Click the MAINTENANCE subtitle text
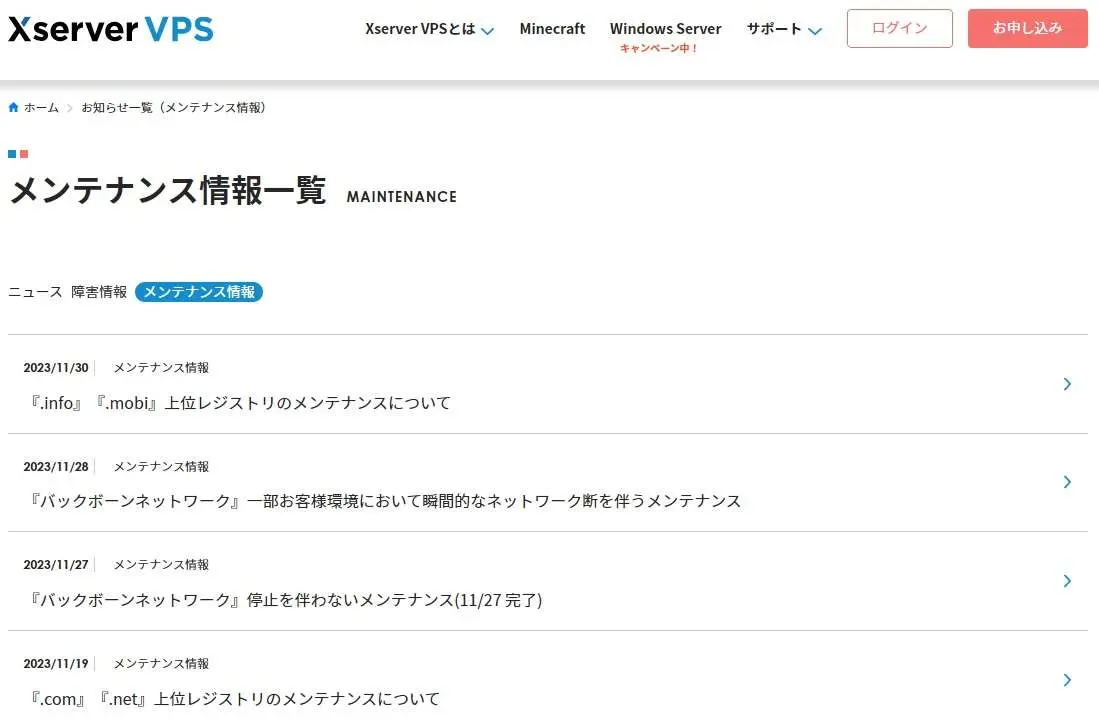This screenshot has width=1099, height=722. coord(402,197)
